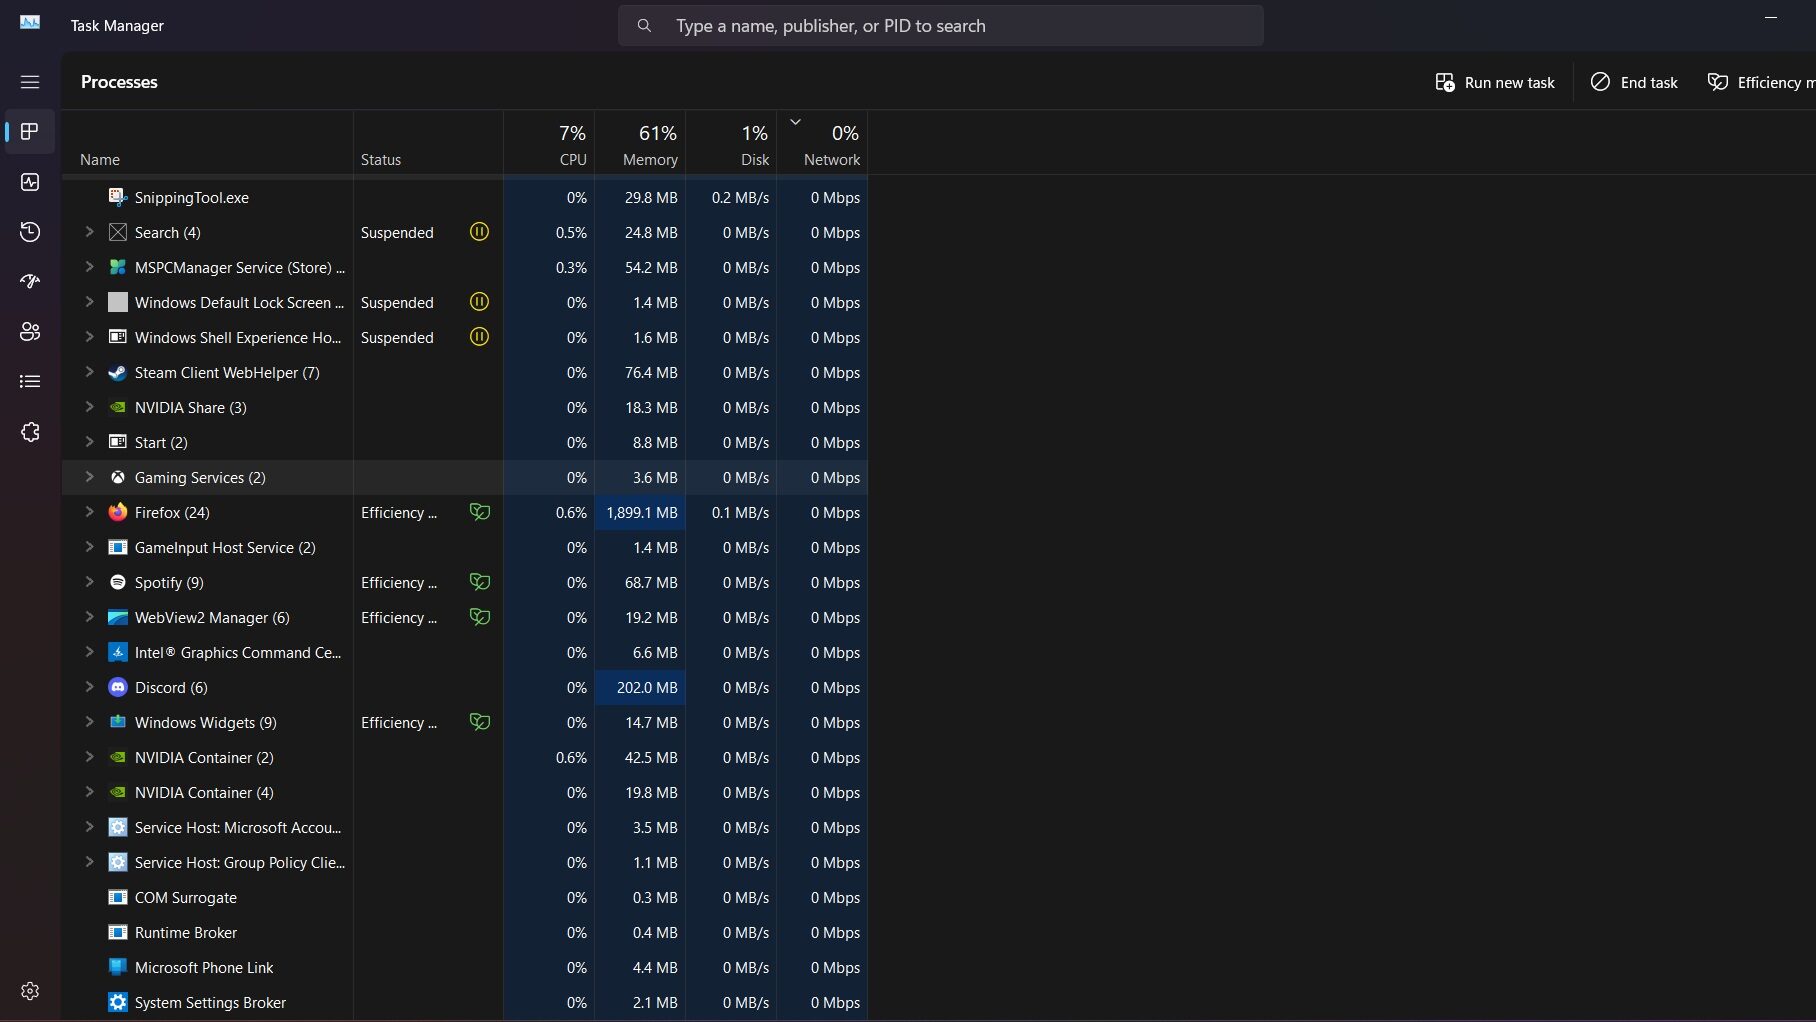This screenshot has height=1022, width=1816.
Task: Click the efficiency leaf icon for Spotify
Action: (x=480, y=582)
